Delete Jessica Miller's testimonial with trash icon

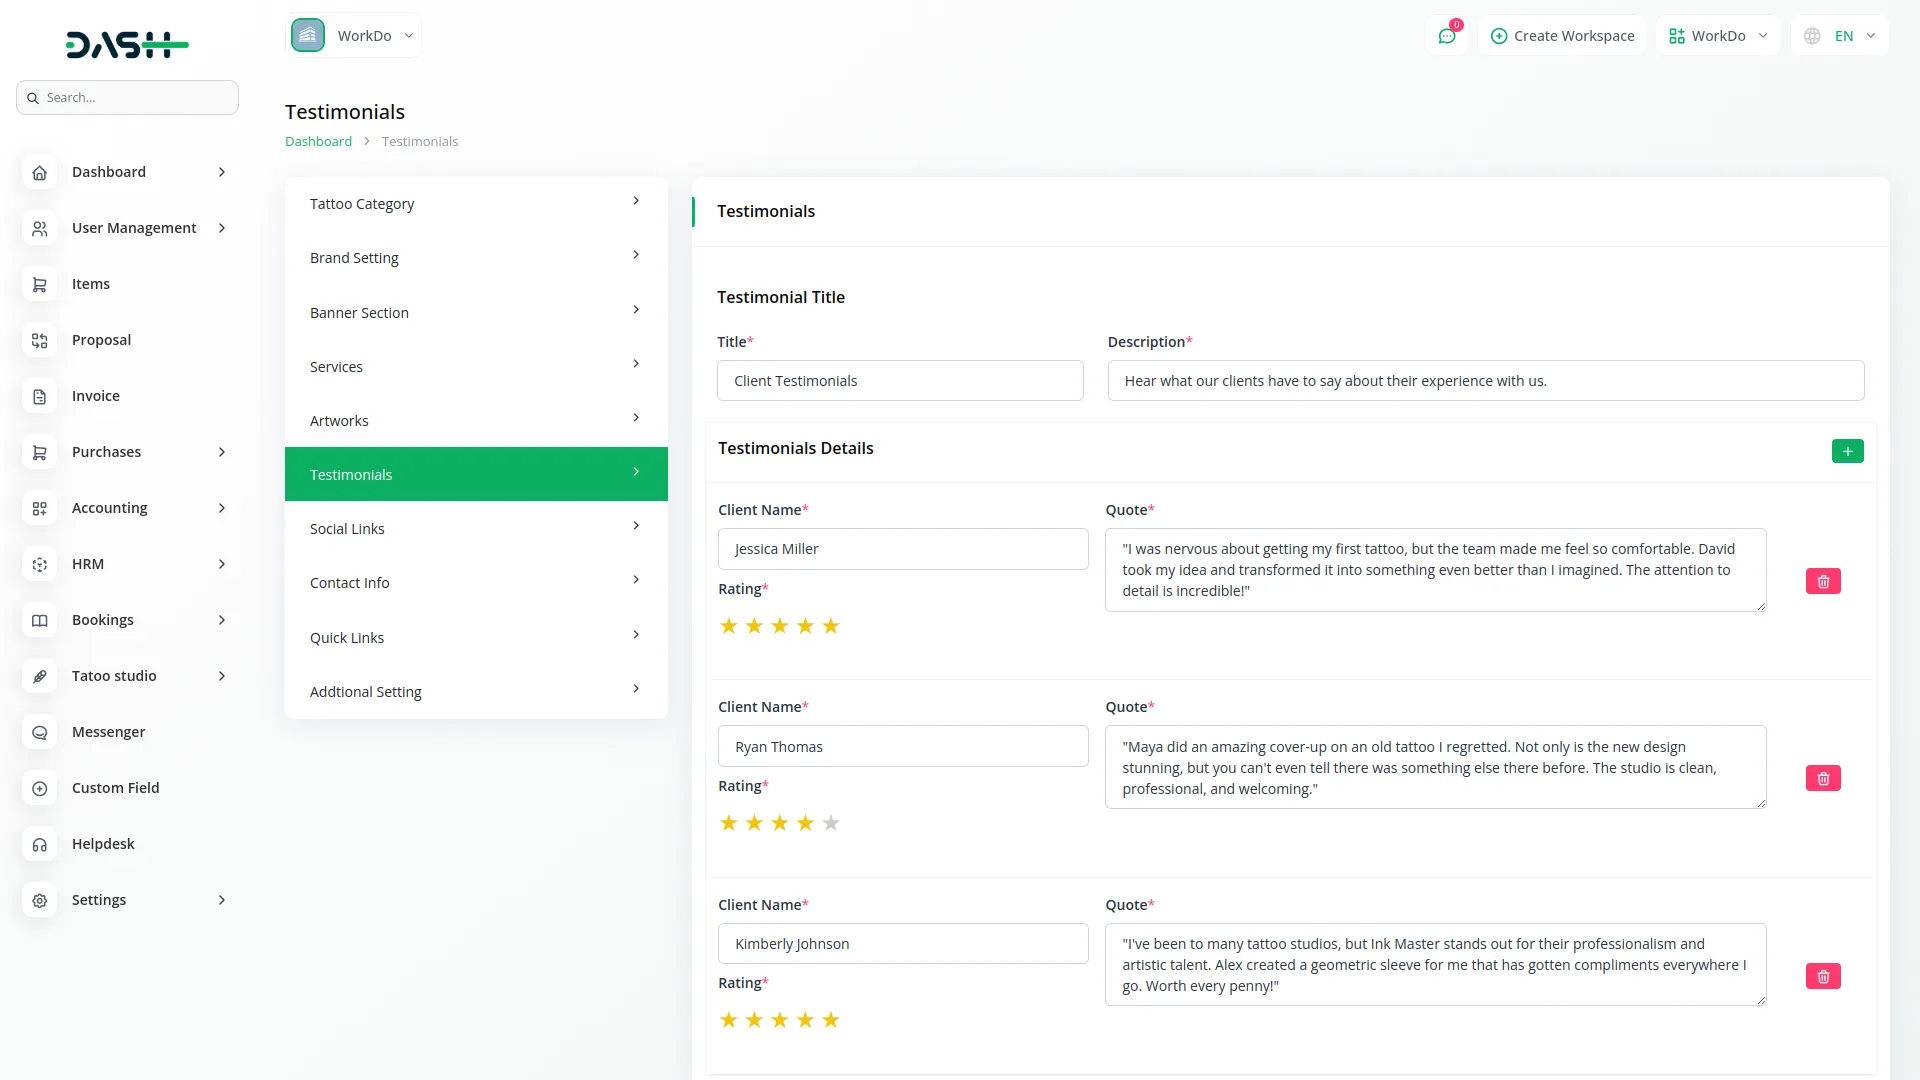[1823, 581]
